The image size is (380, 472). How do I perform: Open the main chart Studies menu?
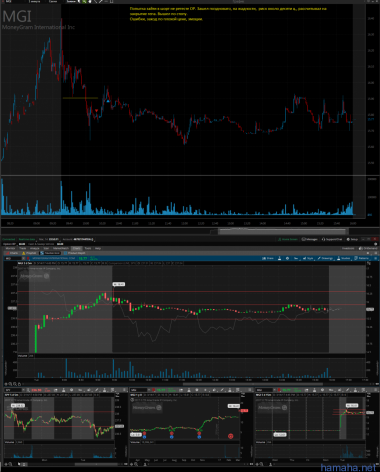click(343, 258)
